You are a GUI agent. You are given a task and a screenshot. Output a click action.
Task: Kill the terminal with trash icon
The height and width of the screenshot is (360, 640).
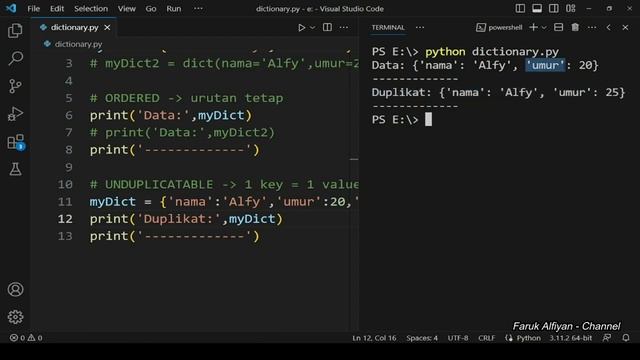click(x=575, y=27)
